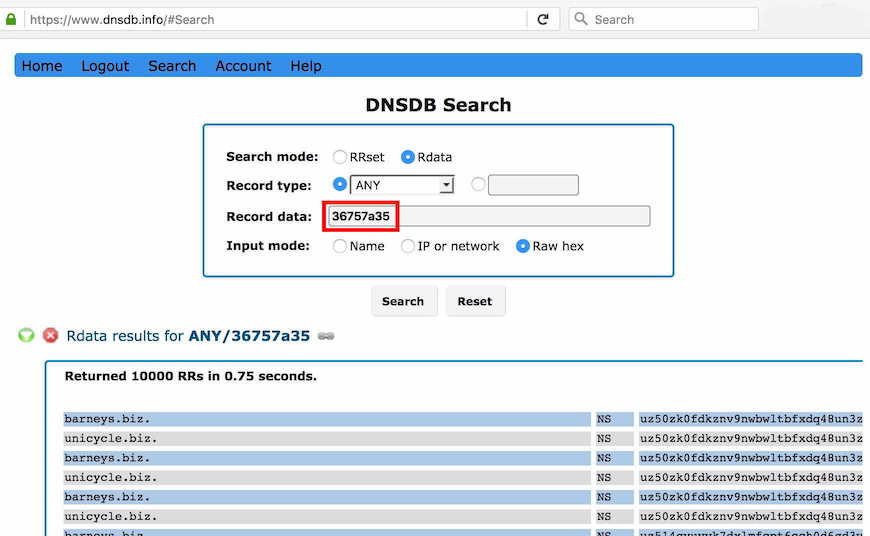Click the first barneys.biz. result row

tap(327, 419)
